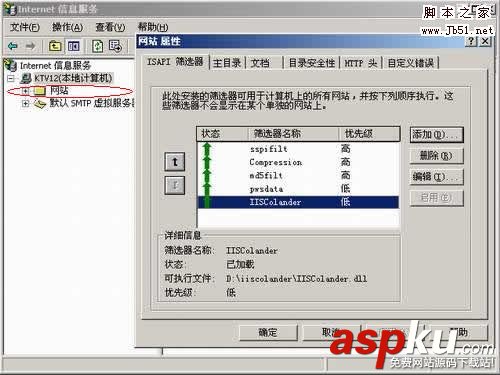Image resolution: width=500 pixels, height=375 pixels.
Task: Click the Internet 信息服务 root icon
Action: coord(11,65)
